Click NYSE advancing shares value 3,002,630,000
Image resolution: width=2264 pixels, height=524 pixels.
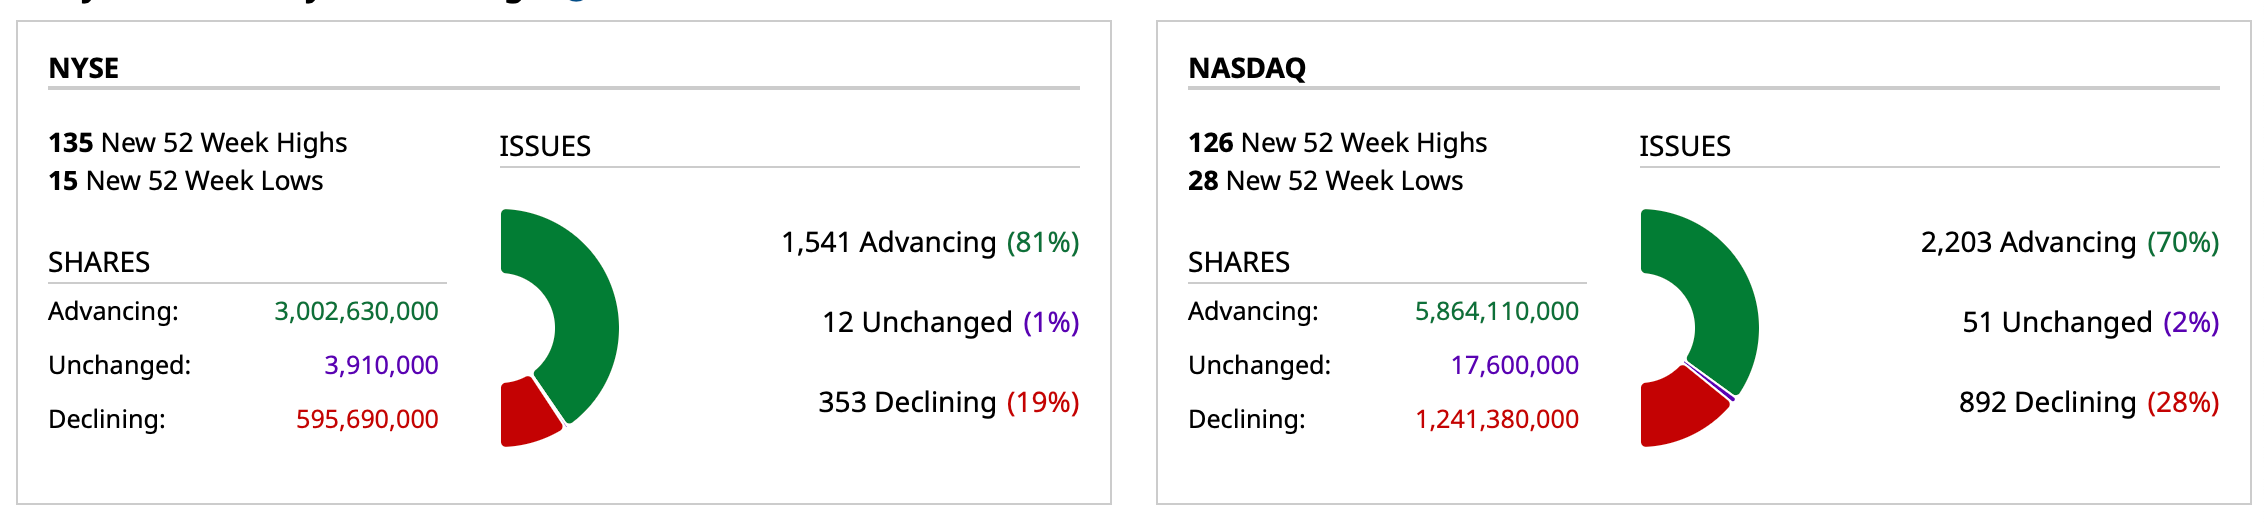(x=356, y=311)
